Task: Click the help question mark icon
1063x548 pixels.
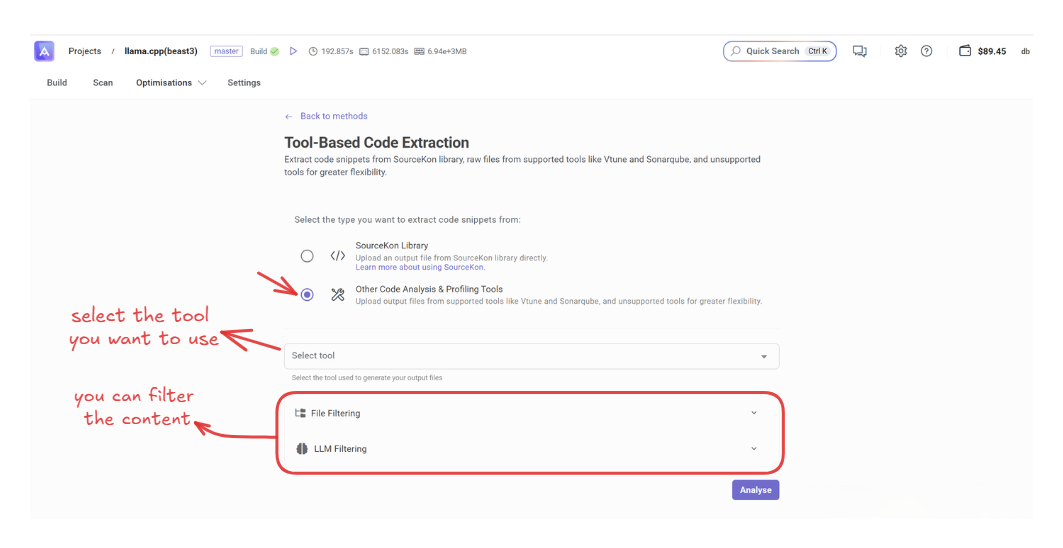Action: (x=926, y=51)
